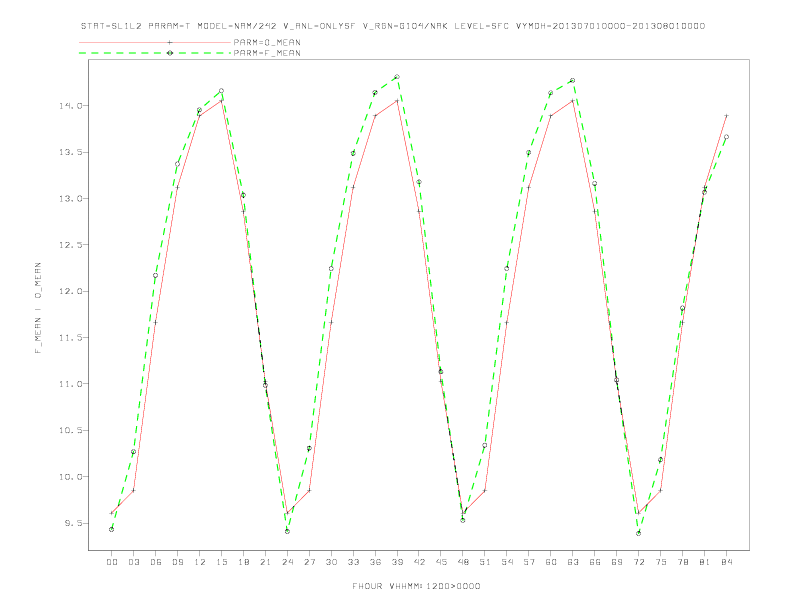Click the 66 forecast hour tick label
792x612 pixels.
coord(595,562)
